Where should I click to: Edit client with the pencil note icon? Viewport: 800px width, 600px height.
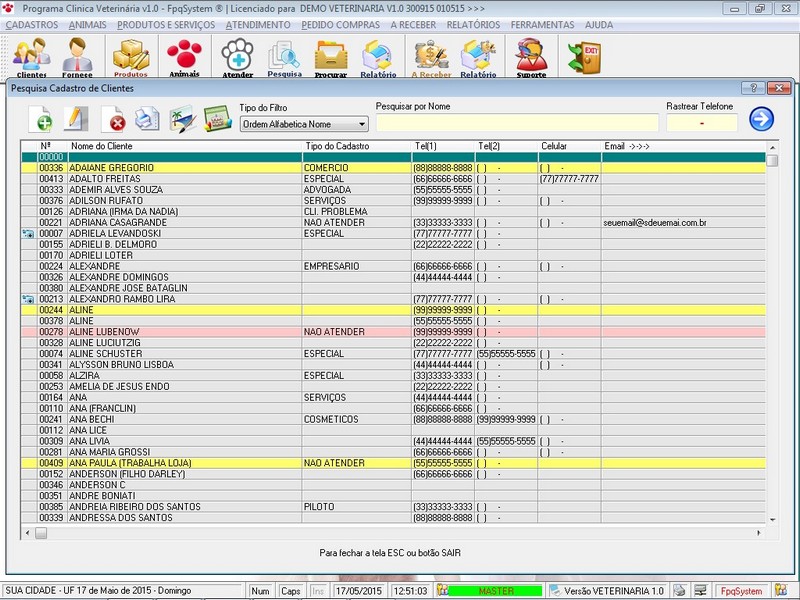pyautogui.click(x=76, y=119)
